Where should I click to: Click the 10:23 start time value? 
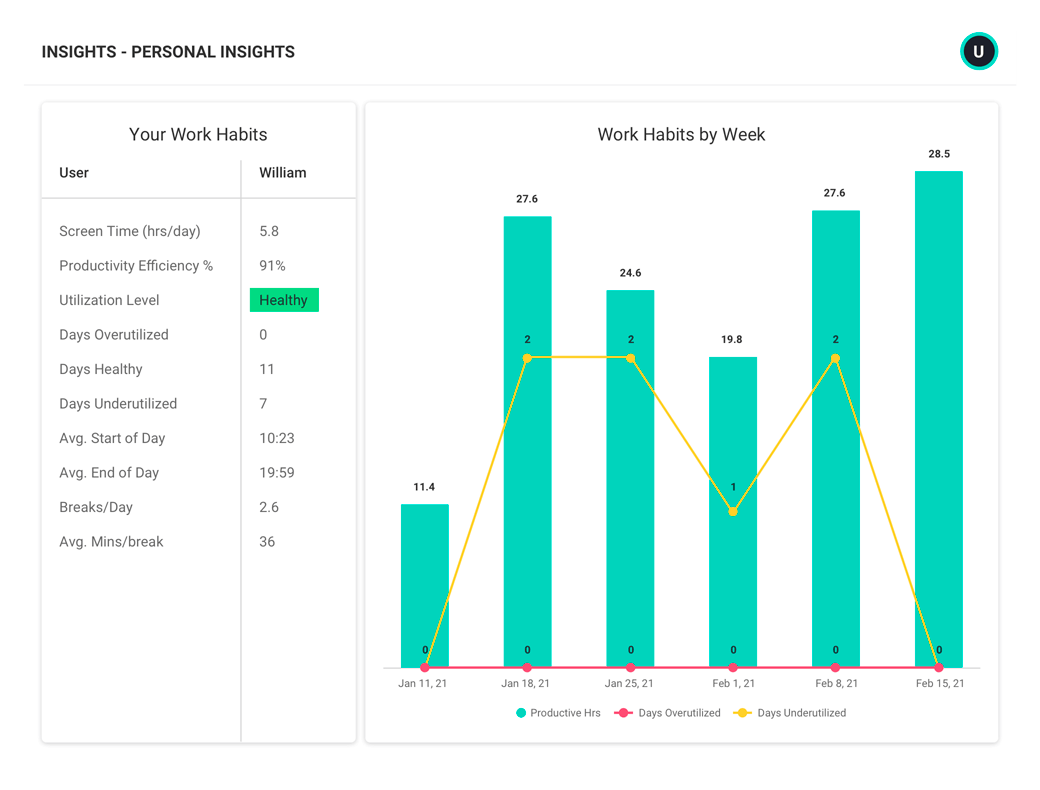277,438
